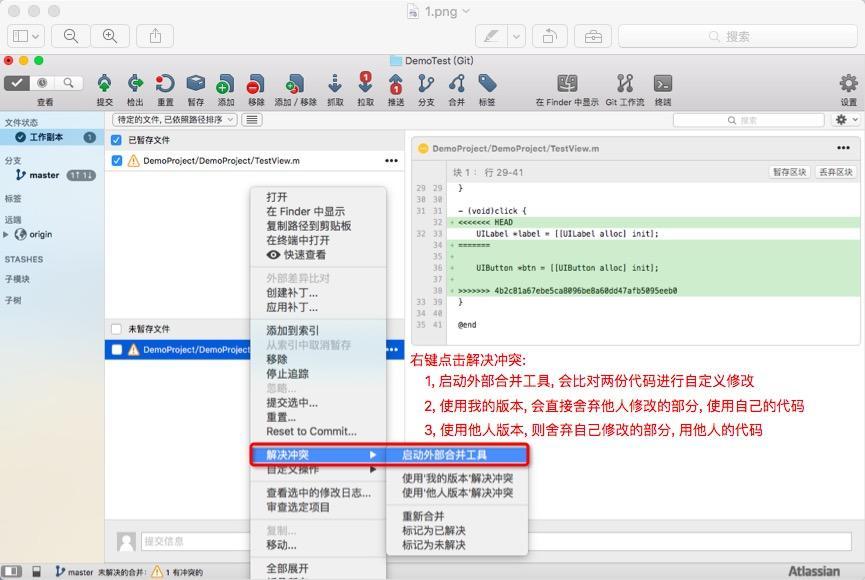The width and height of the screenshot is (865, 580).
Task: Click the Merge (合并) toolbar icon
Action: (x=457, y=84)
